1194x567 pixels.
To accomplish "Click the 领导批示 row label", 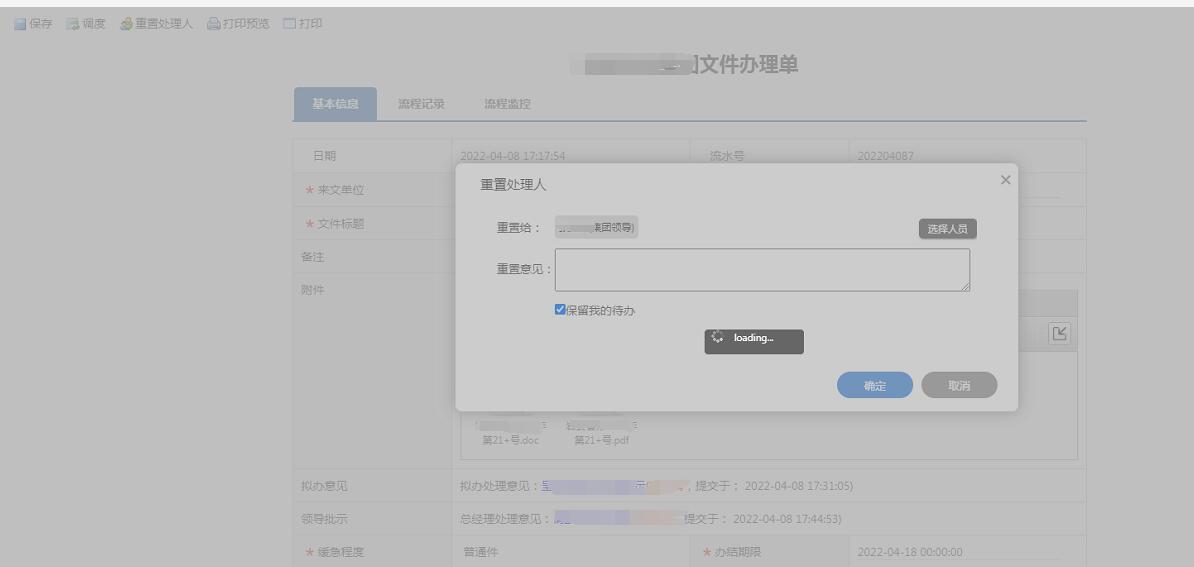I will (x=324, y=519).
